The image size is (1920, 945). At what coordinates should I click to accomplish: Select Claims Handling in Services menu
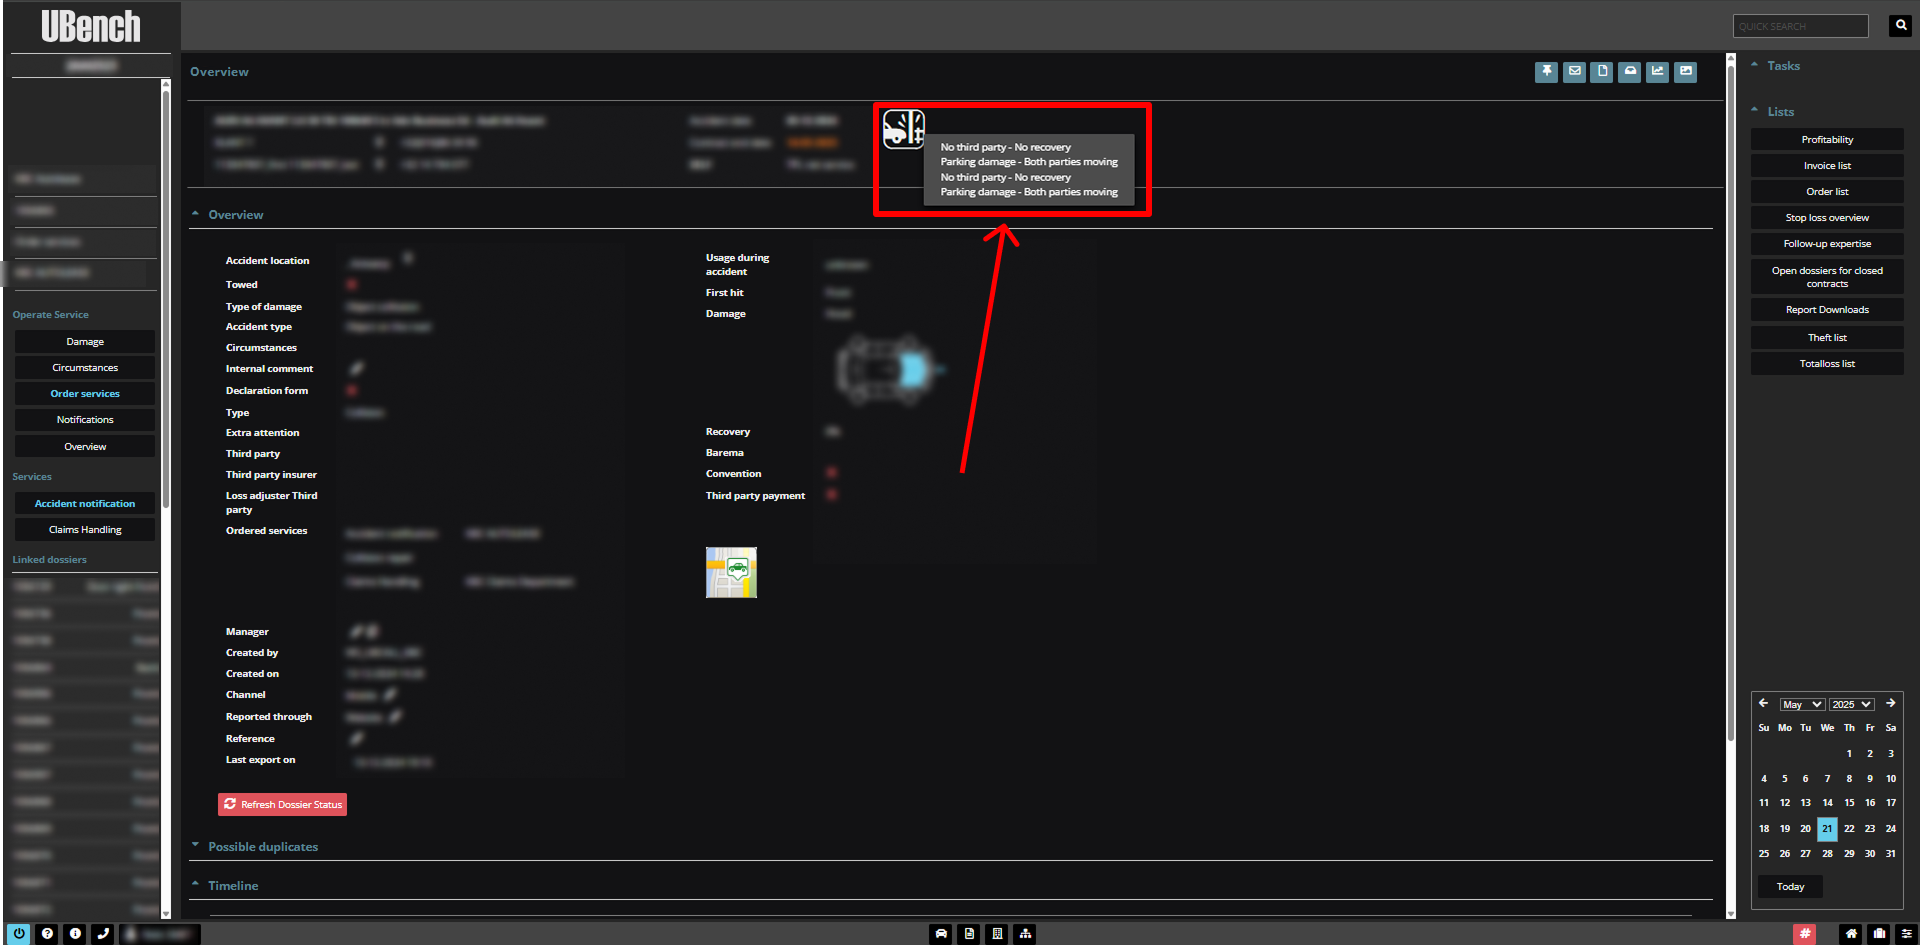tap(85, 530)
